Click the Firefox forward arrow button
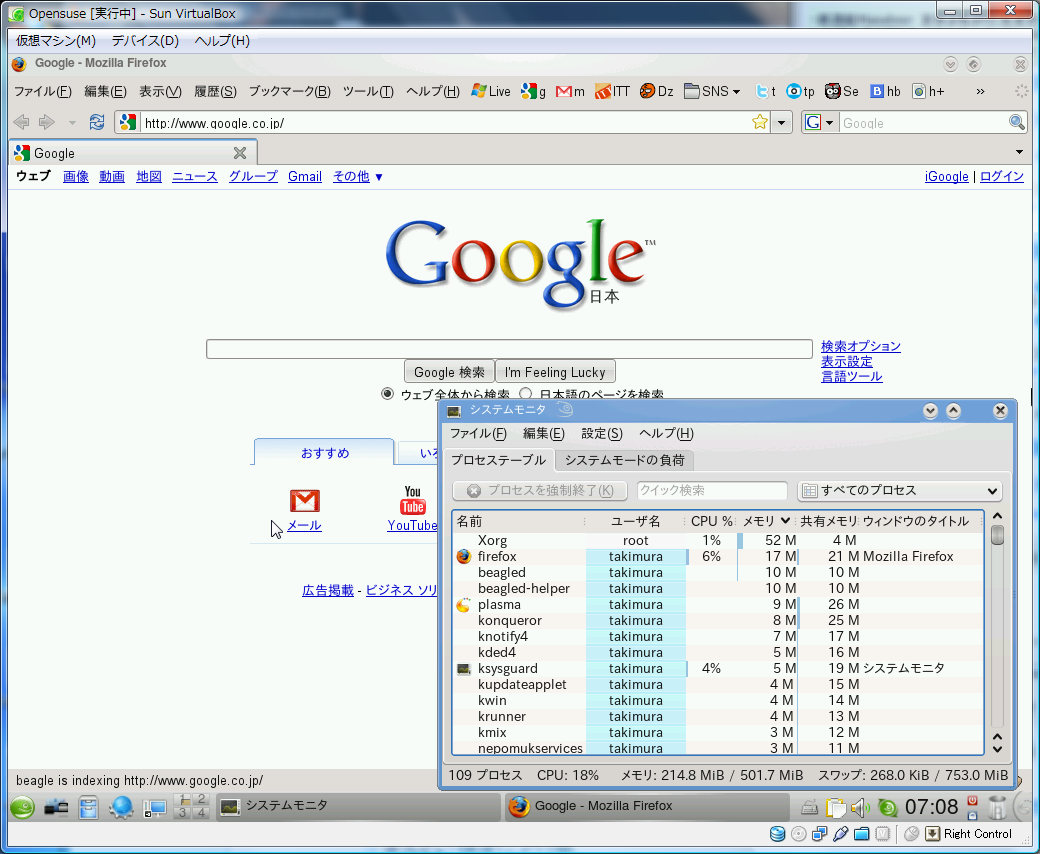The height and width of the screenshot is (854, 1040). (x=46, y=122)
